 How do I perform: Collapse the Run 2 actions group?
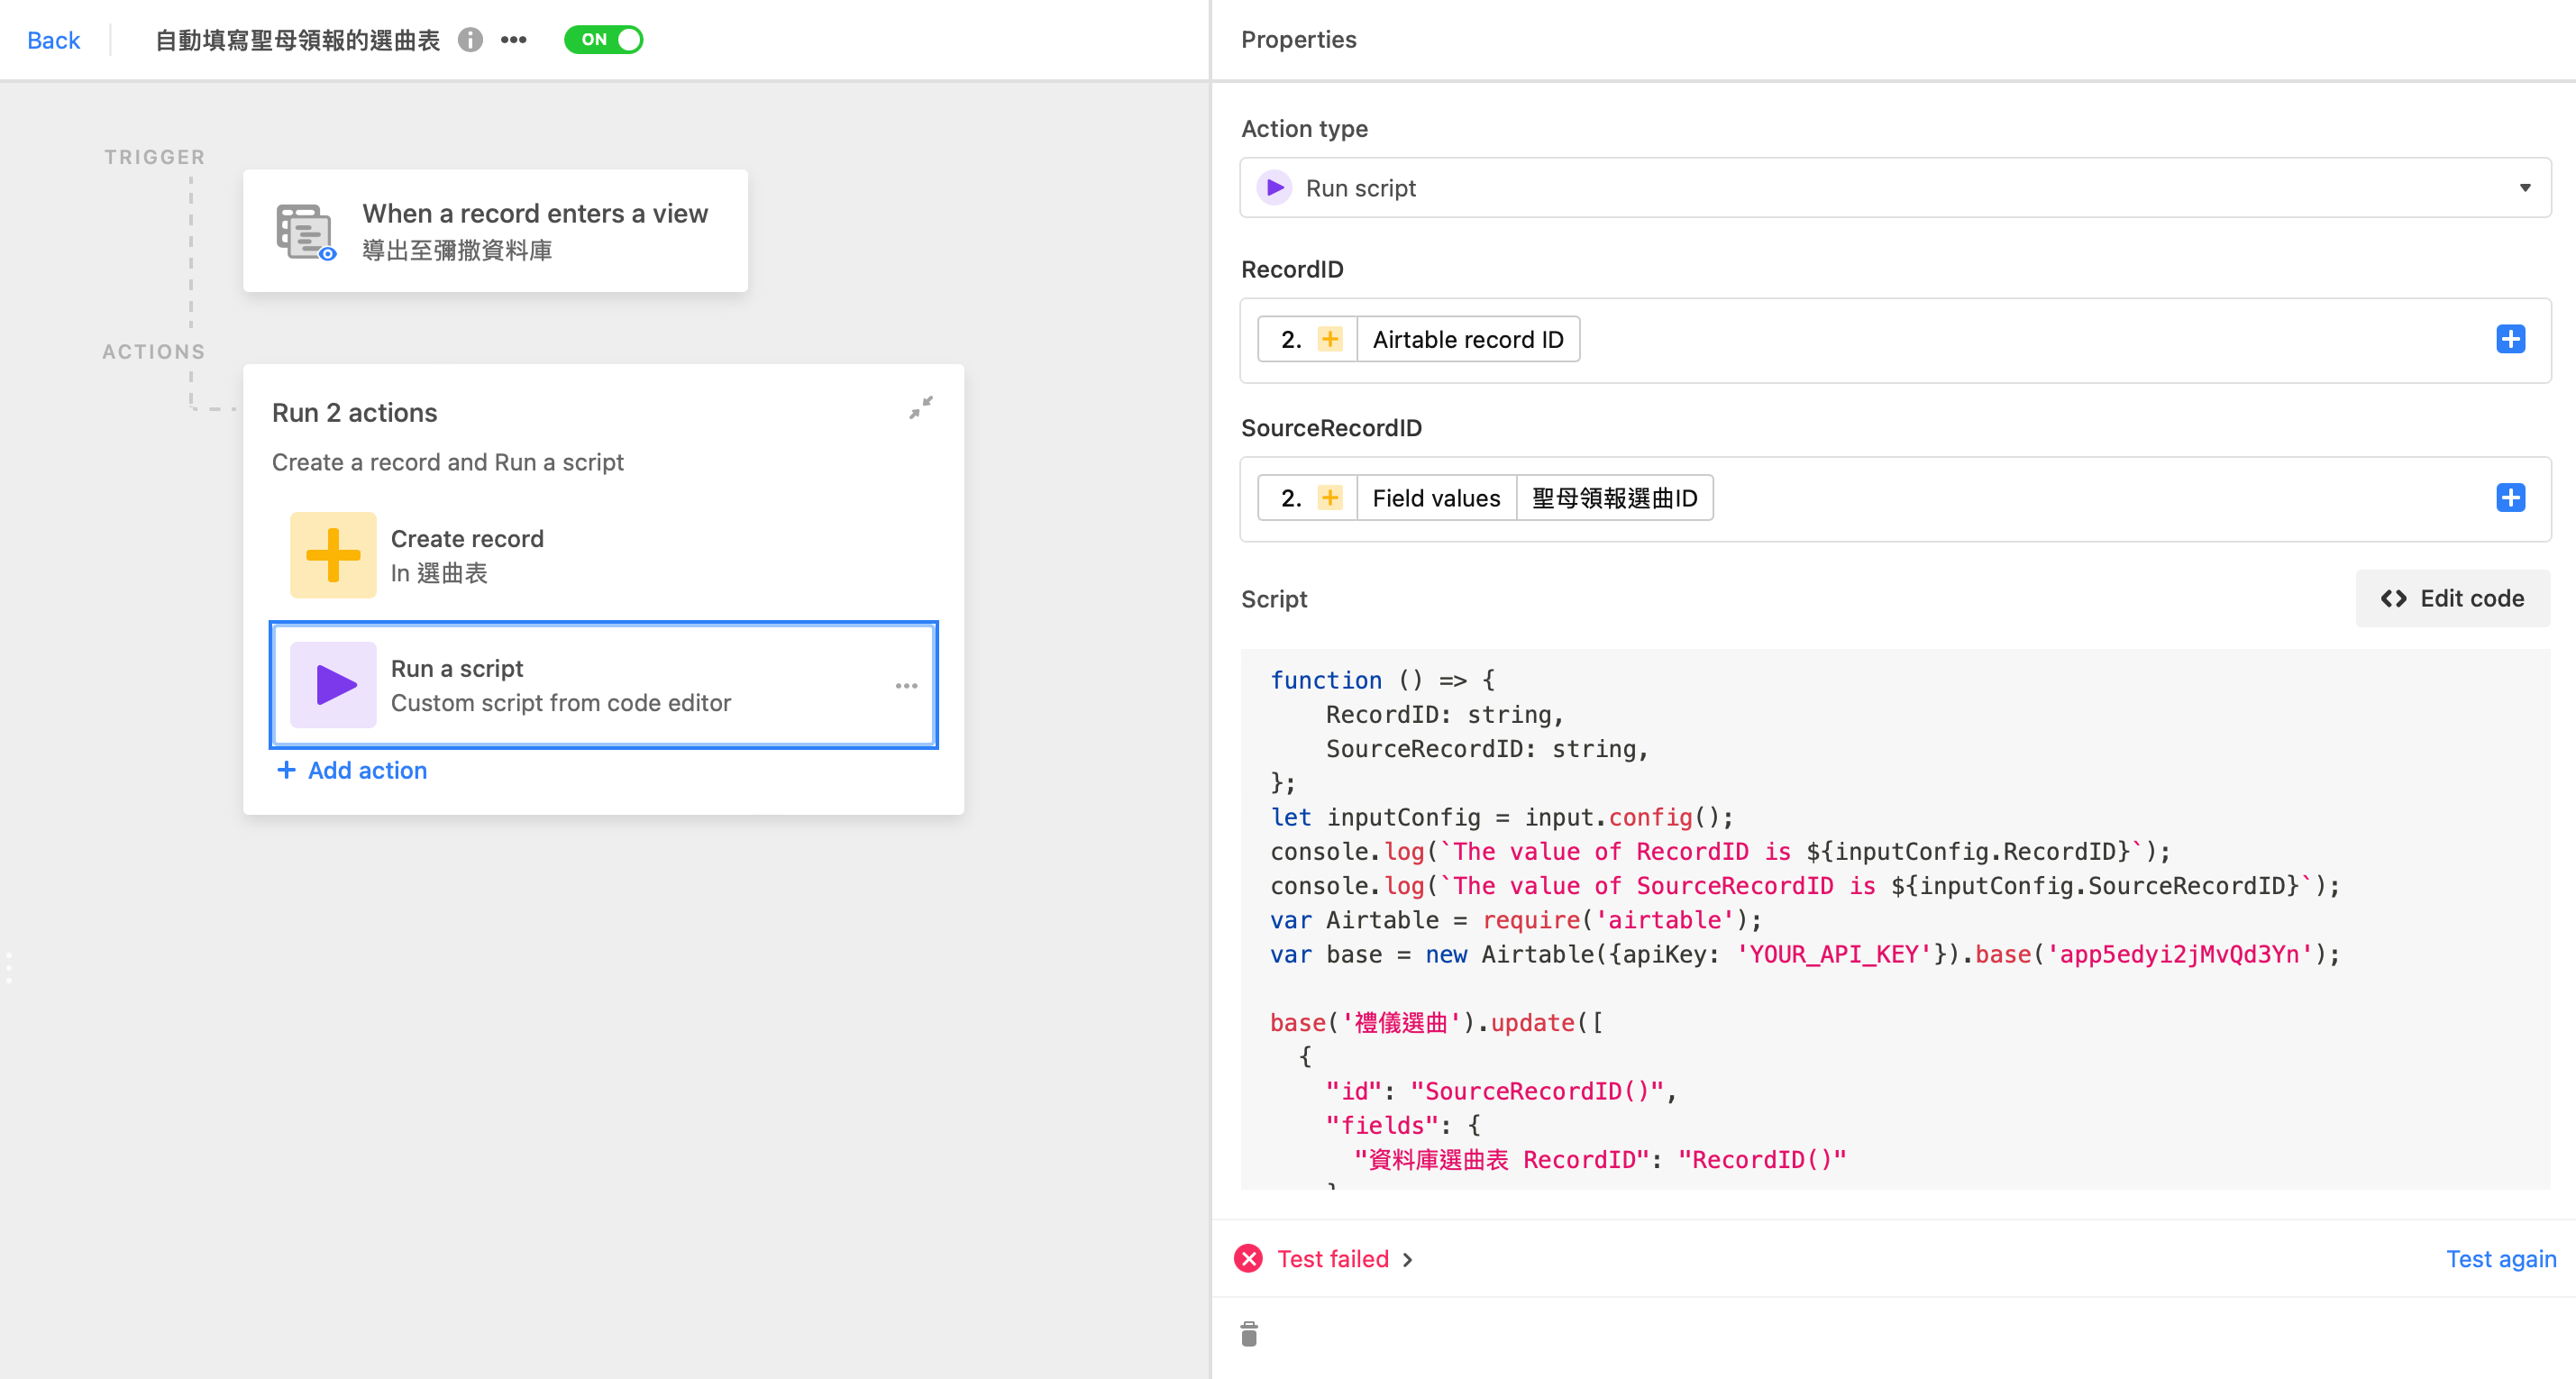click(921, 407)
